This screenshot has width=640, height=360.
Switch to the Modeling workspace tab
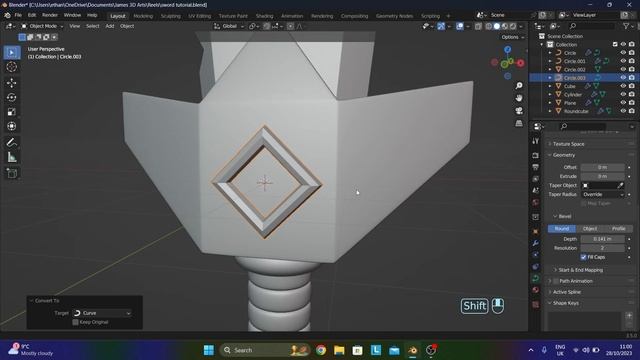143,16
